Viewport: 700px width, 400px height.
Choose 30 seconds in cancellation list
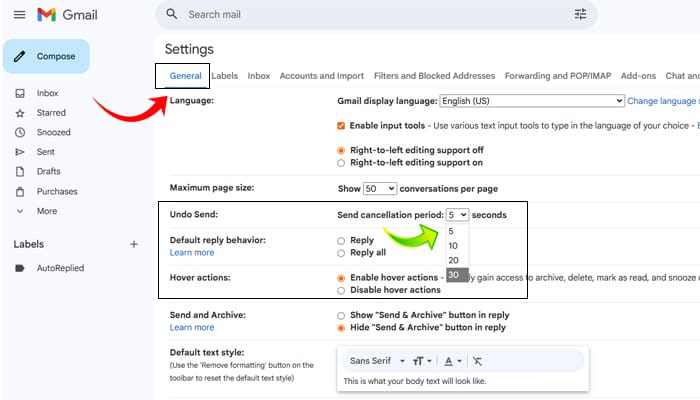pos(457,275)
